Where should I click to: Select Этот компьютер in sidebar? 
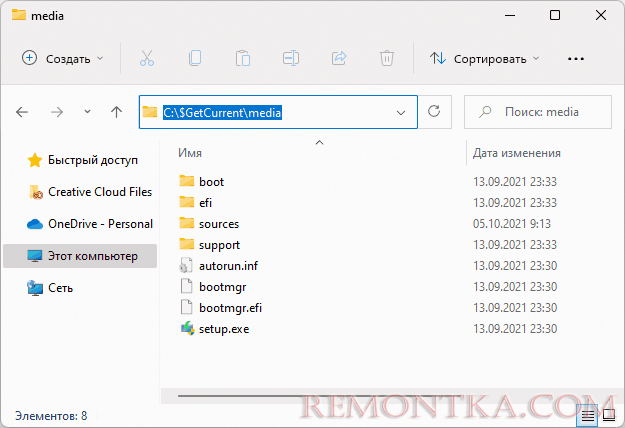coord(80,256)
